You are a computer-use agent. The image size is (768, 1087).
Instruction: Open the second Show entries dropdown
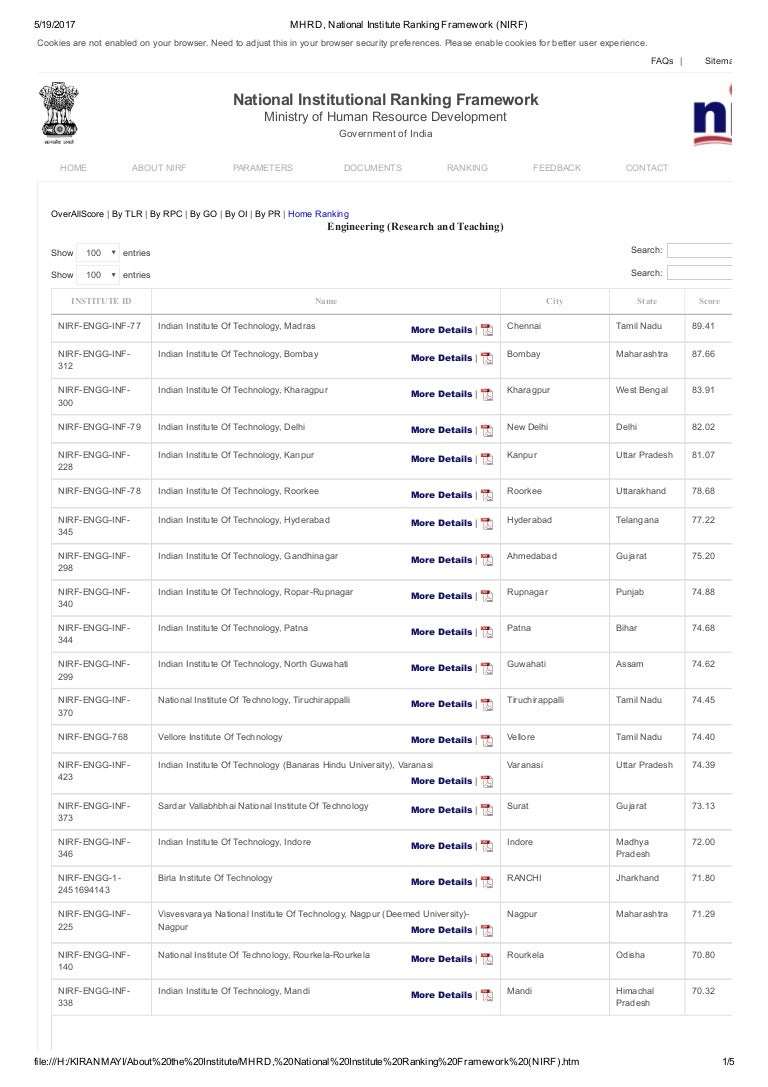click(x=99, y=275)
